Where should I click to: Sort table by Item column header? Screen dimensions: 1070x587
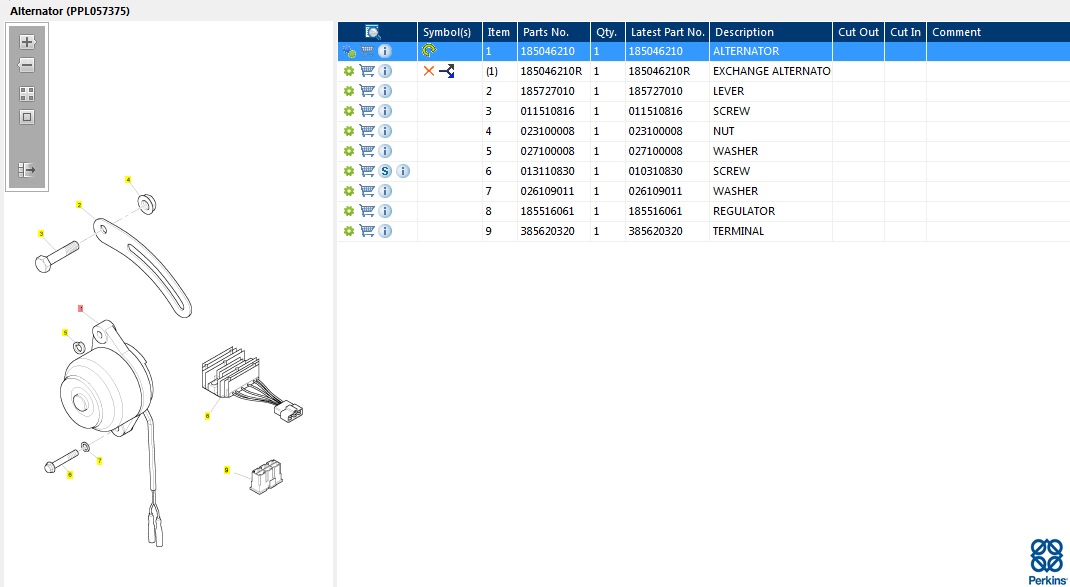pyautogui.click(x=500, y=32)
